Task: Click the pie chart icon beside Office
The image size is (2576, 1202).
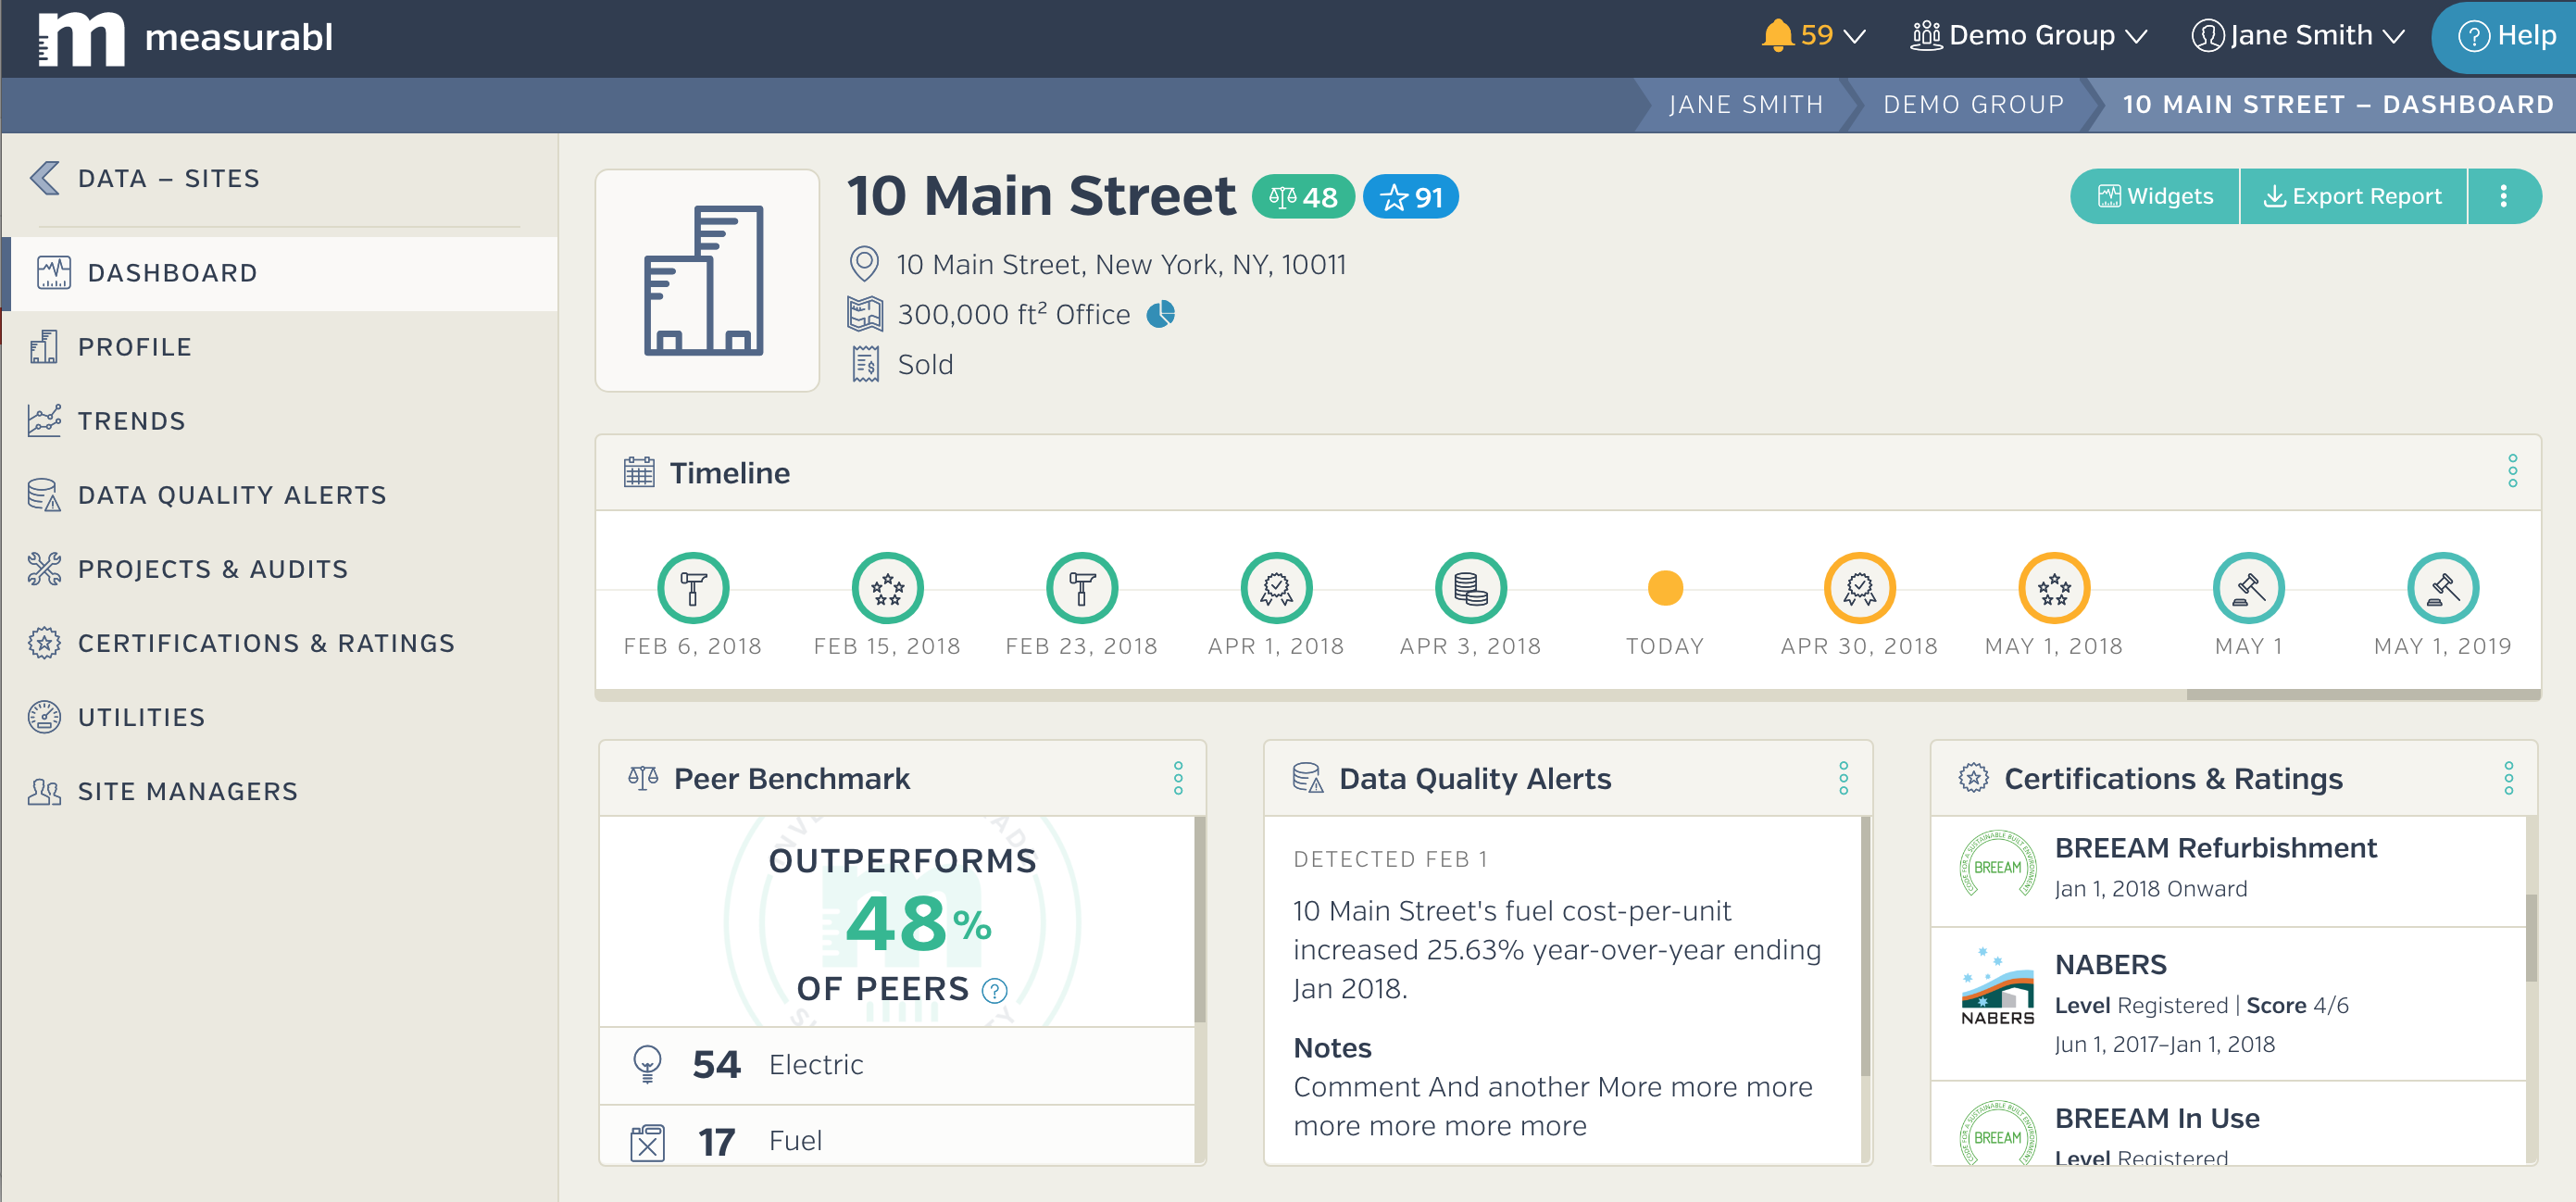Action: pos(1160,315)
